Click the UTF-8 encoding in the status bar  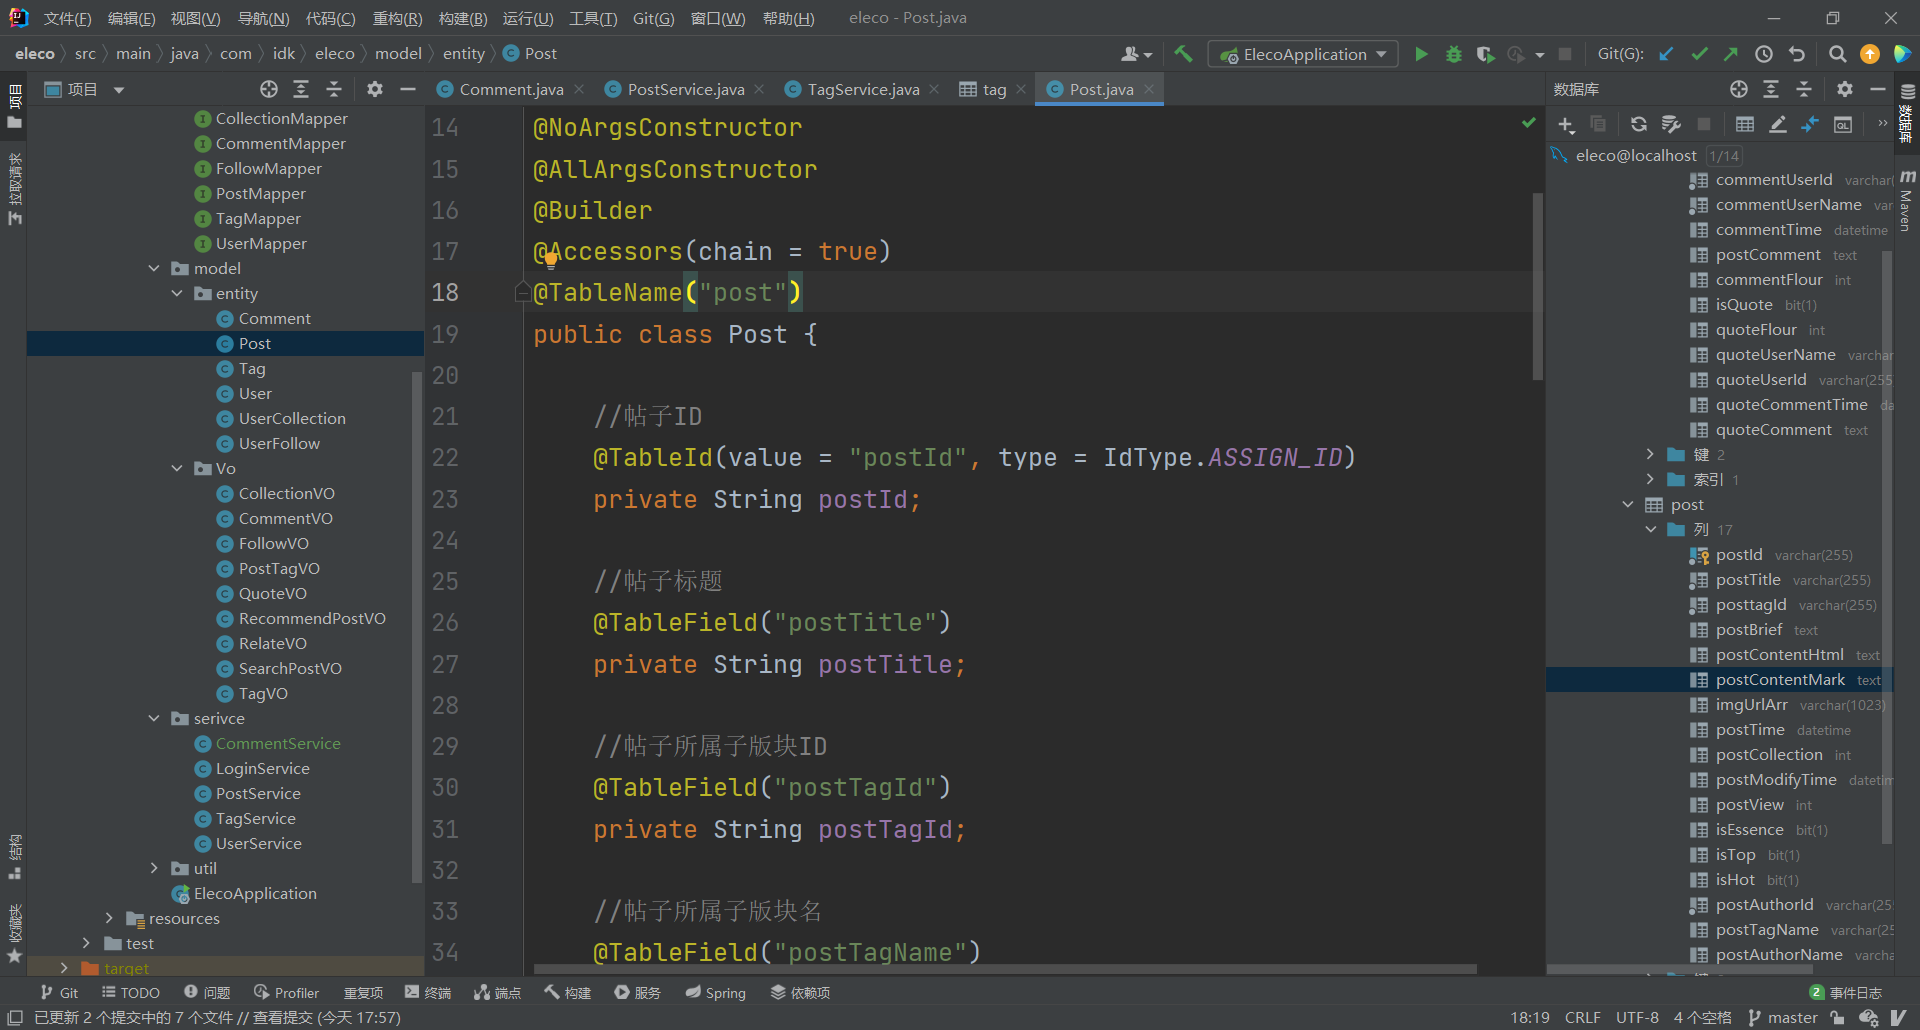click(x=1637, y=1017)
